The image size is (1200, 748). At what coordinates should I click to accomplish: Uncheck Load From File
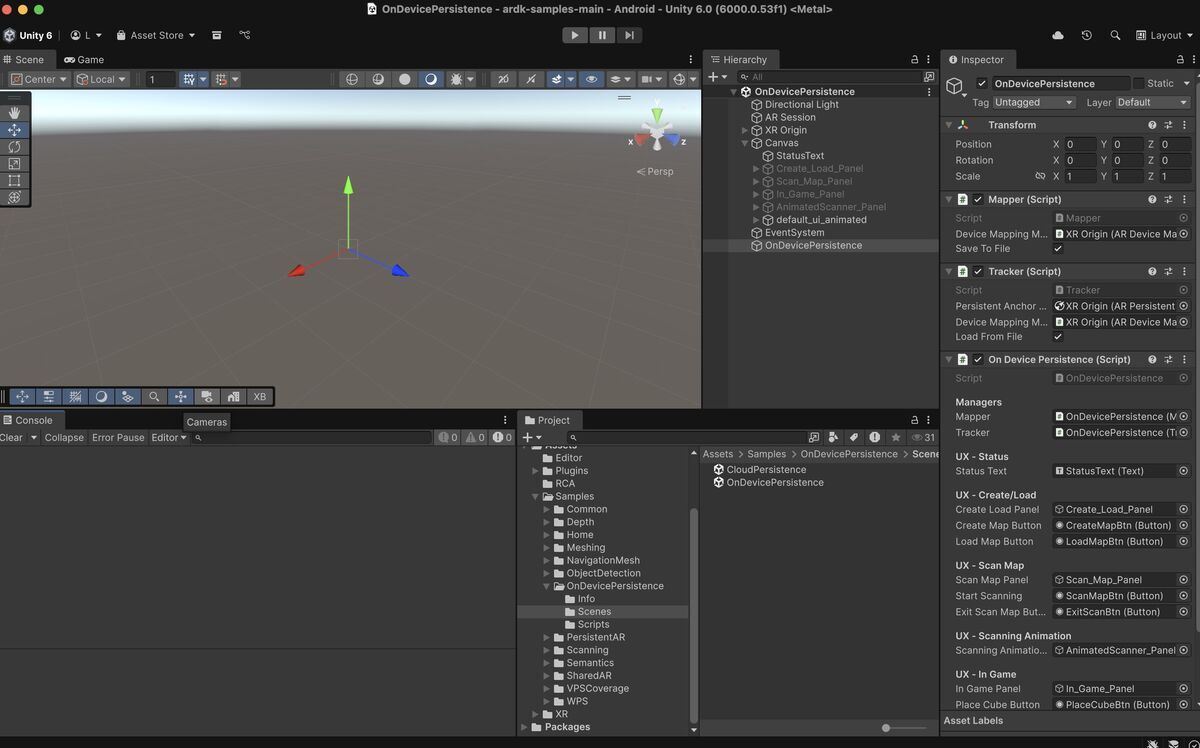pyautogui.click(x=1058, y=337)
